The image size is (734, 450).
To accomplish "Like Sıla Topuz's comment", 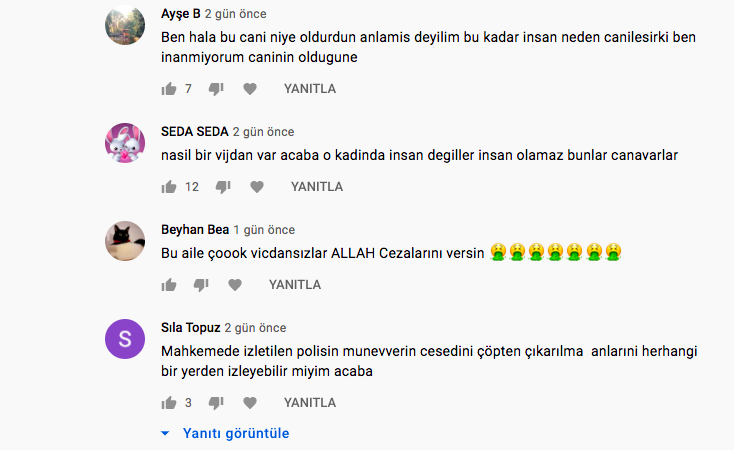I will (x=169, y=403).
